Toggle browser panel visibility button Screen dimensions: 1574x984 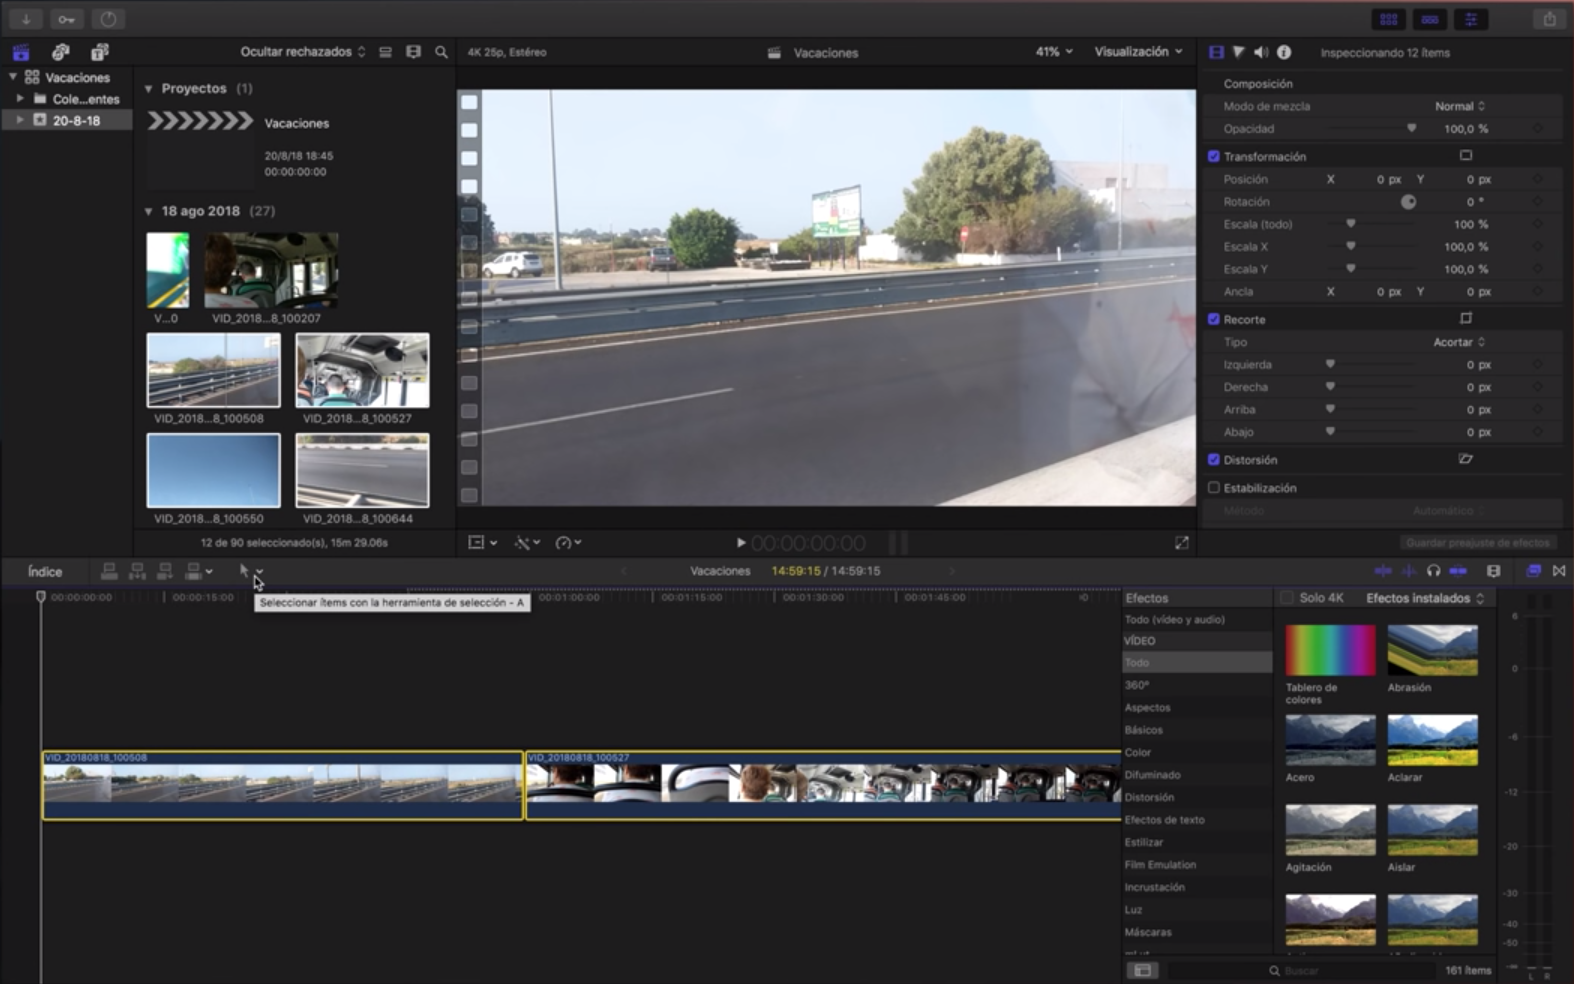[x=1389, y=19]
